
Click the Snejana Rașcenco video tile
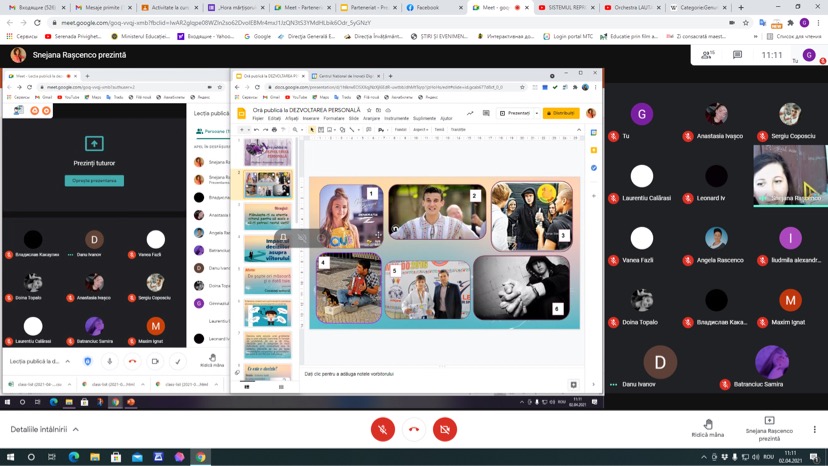(x=790, y=175)
